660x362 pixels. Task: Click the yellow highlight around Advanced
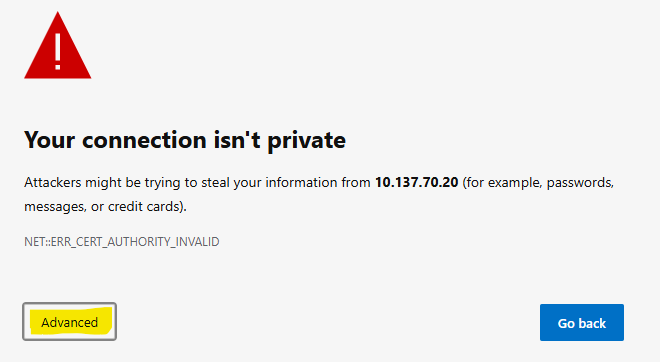[71, 321]
